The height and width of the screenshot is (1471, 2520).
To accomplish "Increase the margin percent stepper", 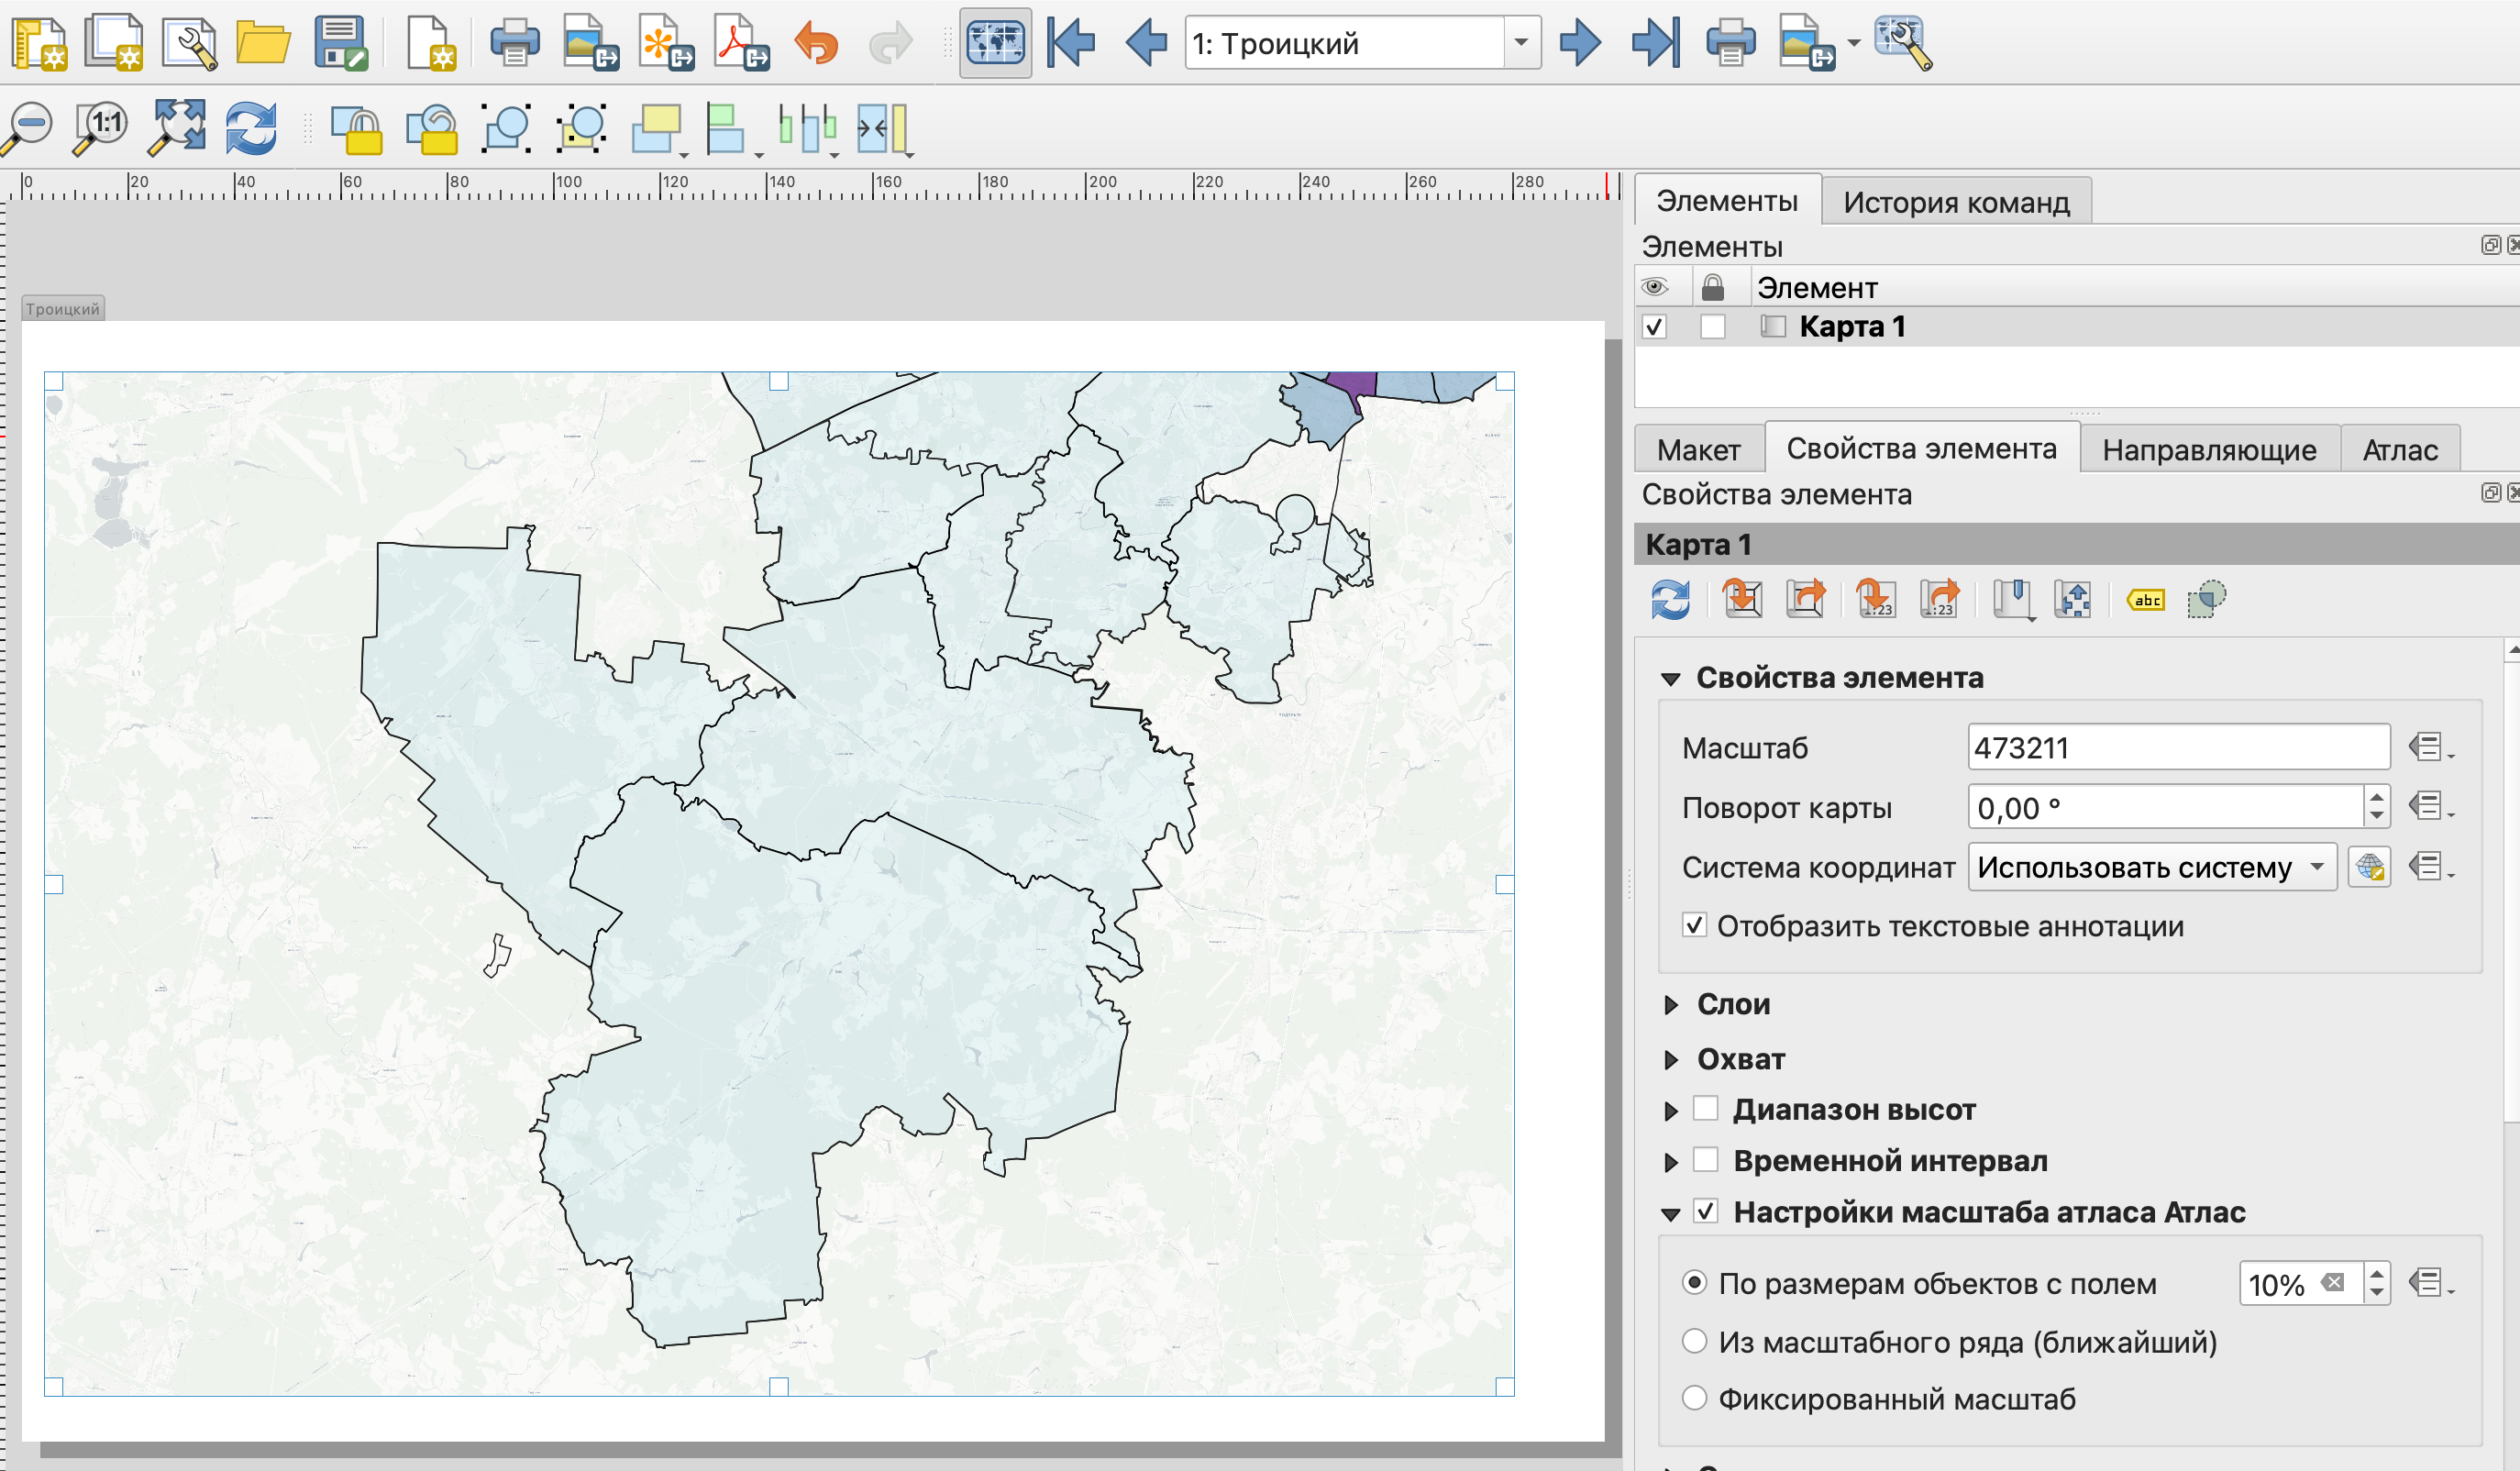I will [x=2377, y=1273].
